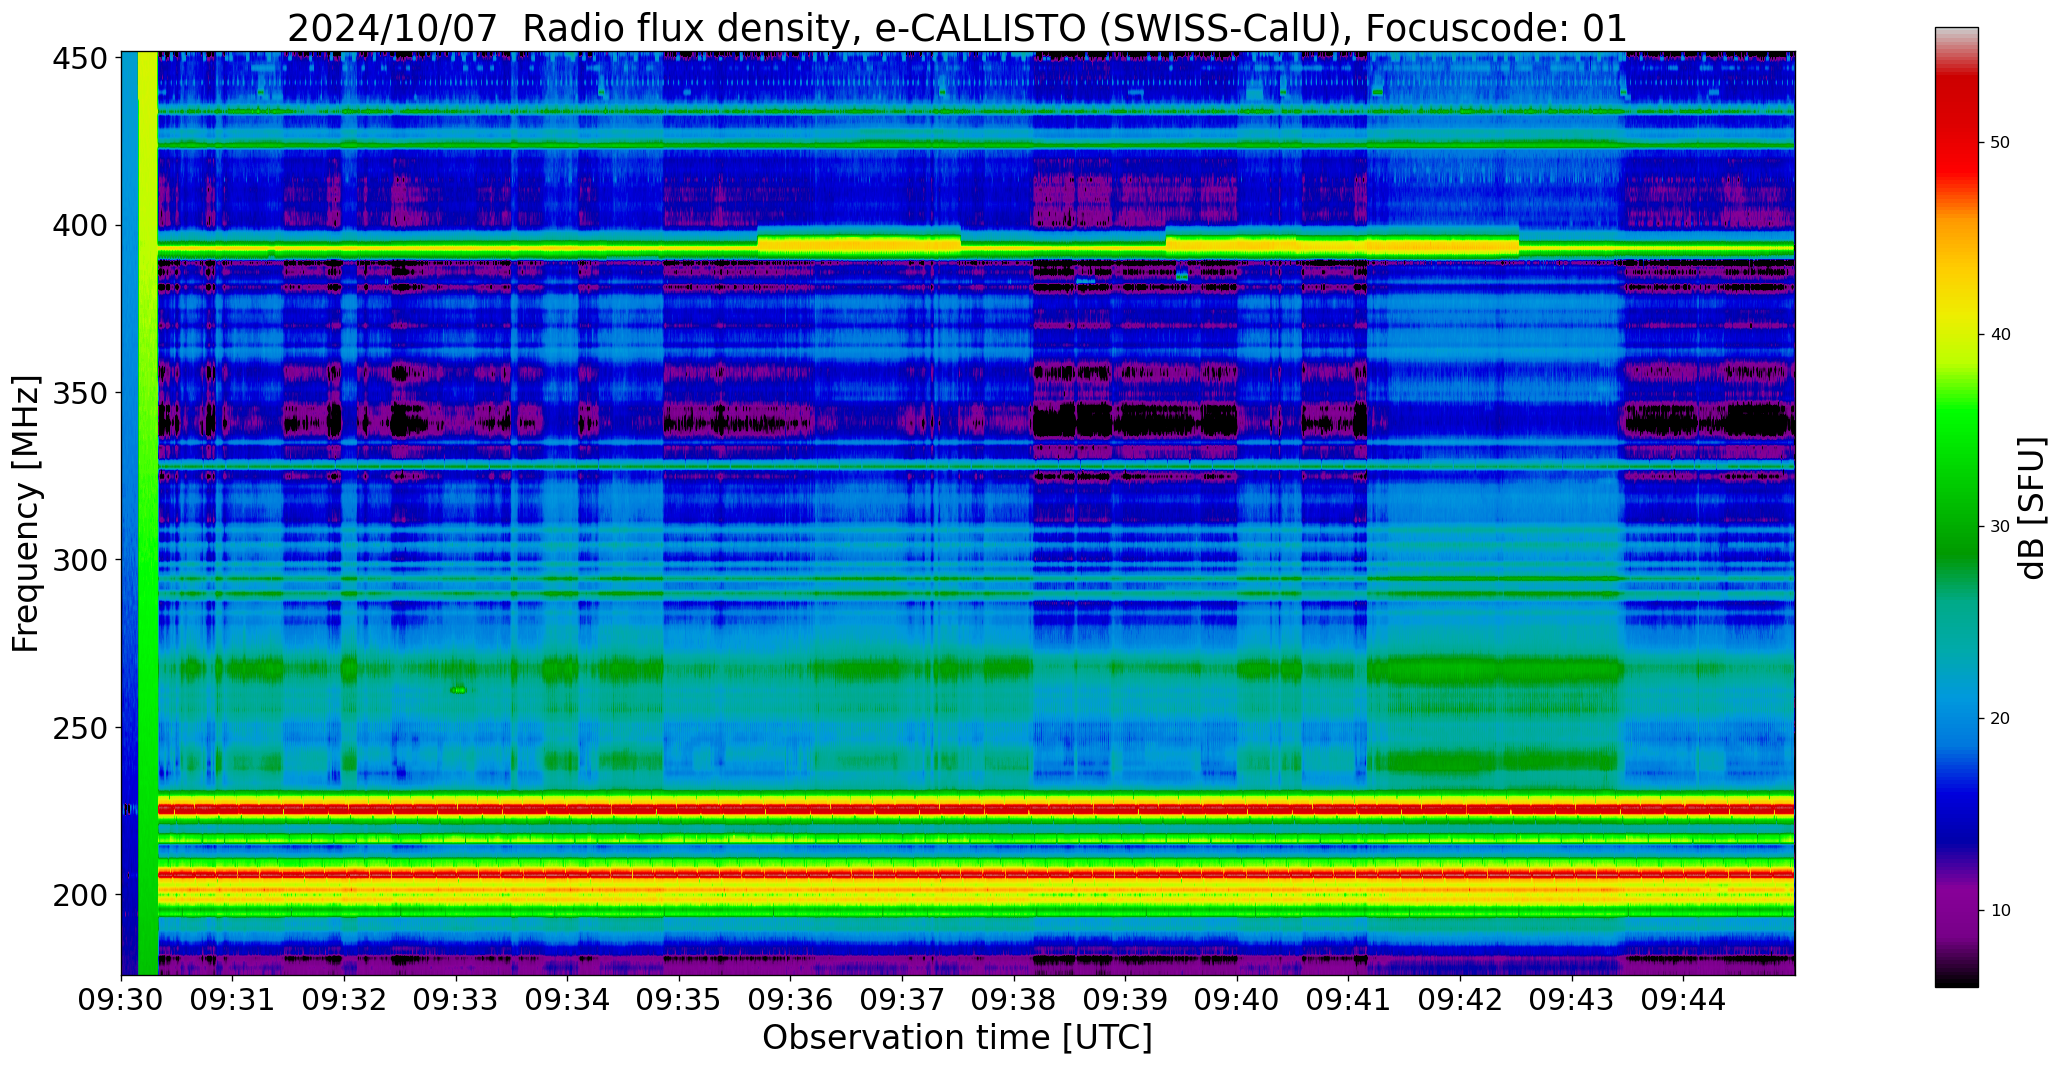Click the 09:33 time tick label
Image resolution: width=2062 pixels, height=1067 pixels.
(x=456, y=999)
